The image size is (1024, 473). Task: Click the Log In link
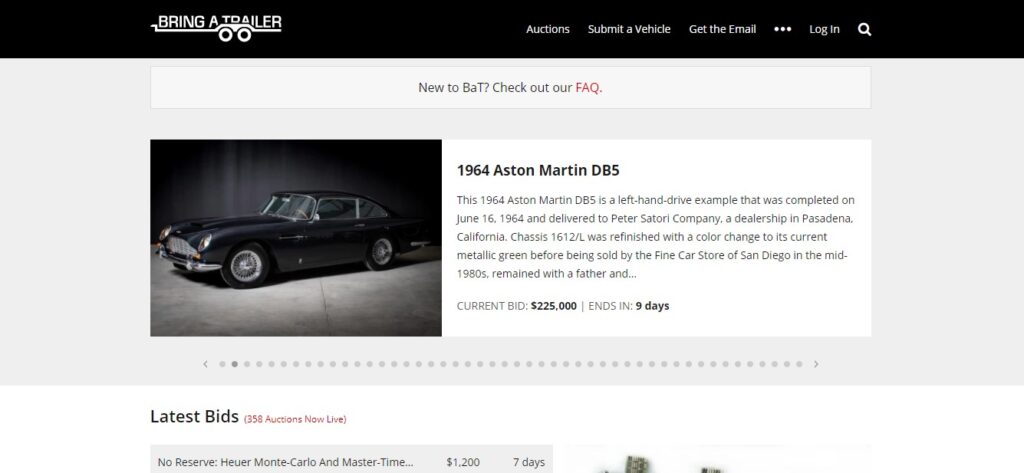[x=824, y=29]
